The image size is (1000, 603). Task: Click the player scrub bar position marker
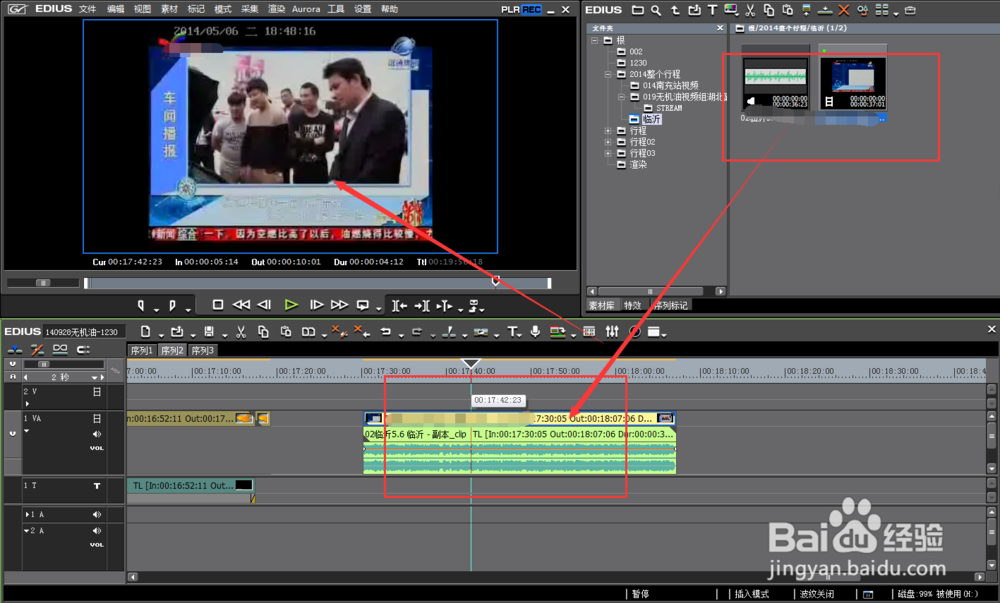(496, 281)
